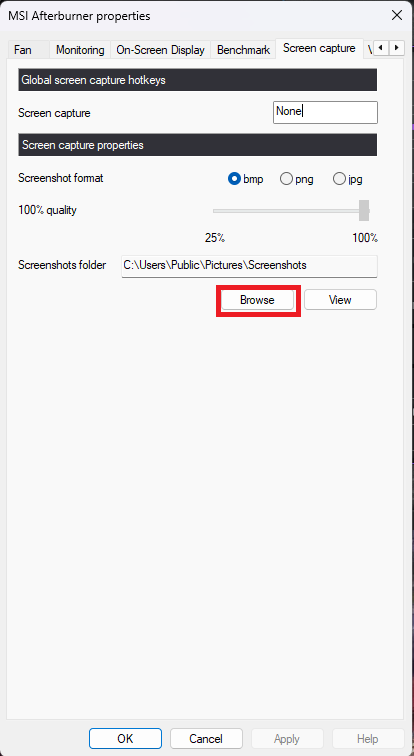Screen dimensions: 414x756
Task: Open Help from the bottom buttons
Action: [x=368, y=739]
